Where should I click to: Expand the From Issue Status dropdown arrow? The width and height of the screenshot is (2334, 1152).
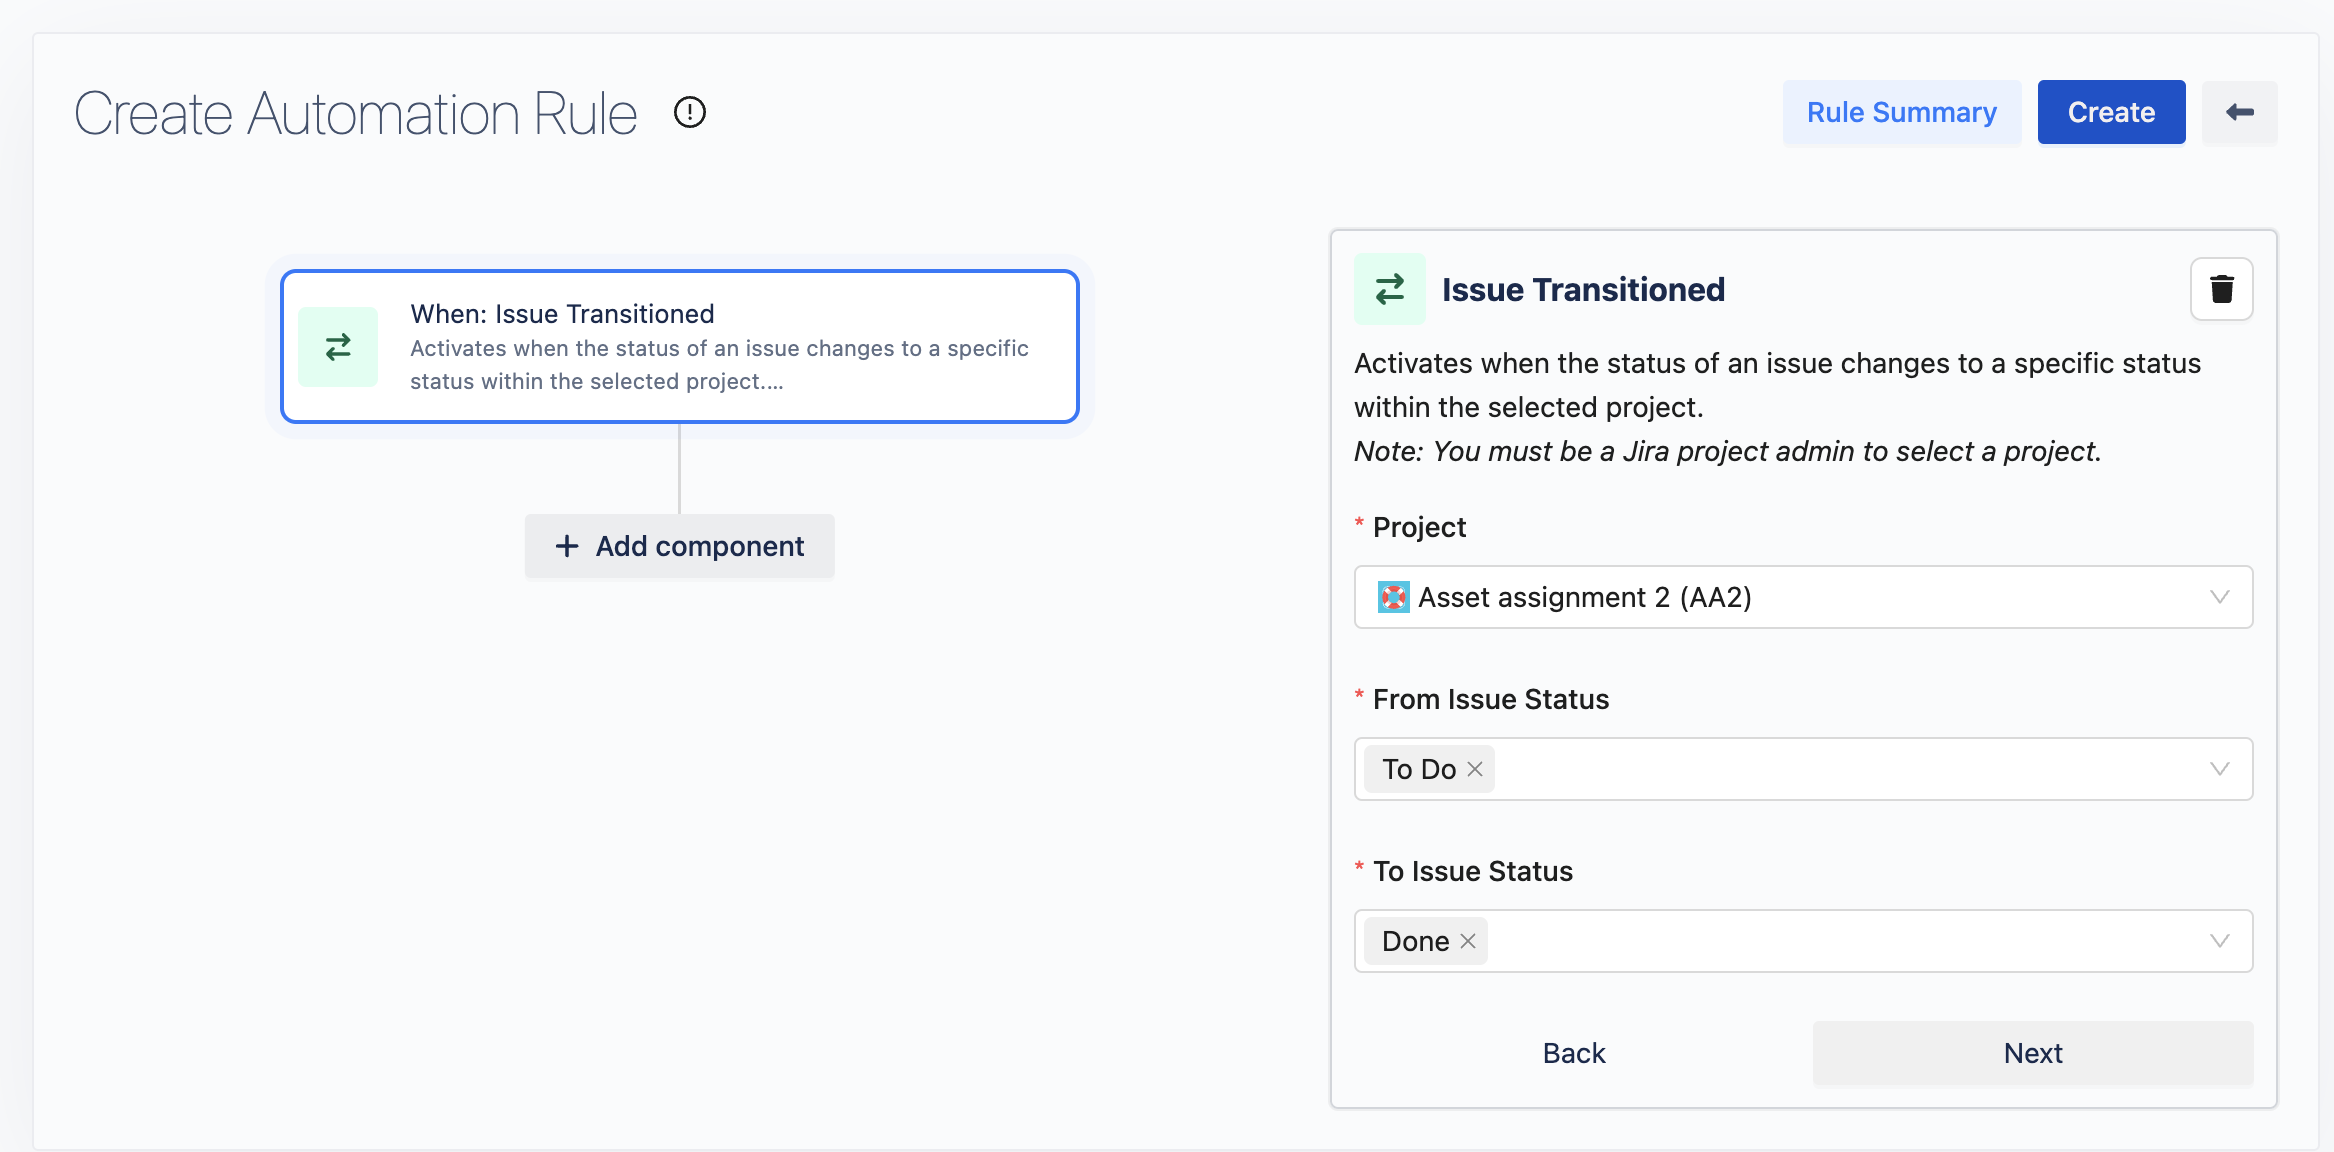tap(2219, 769)
